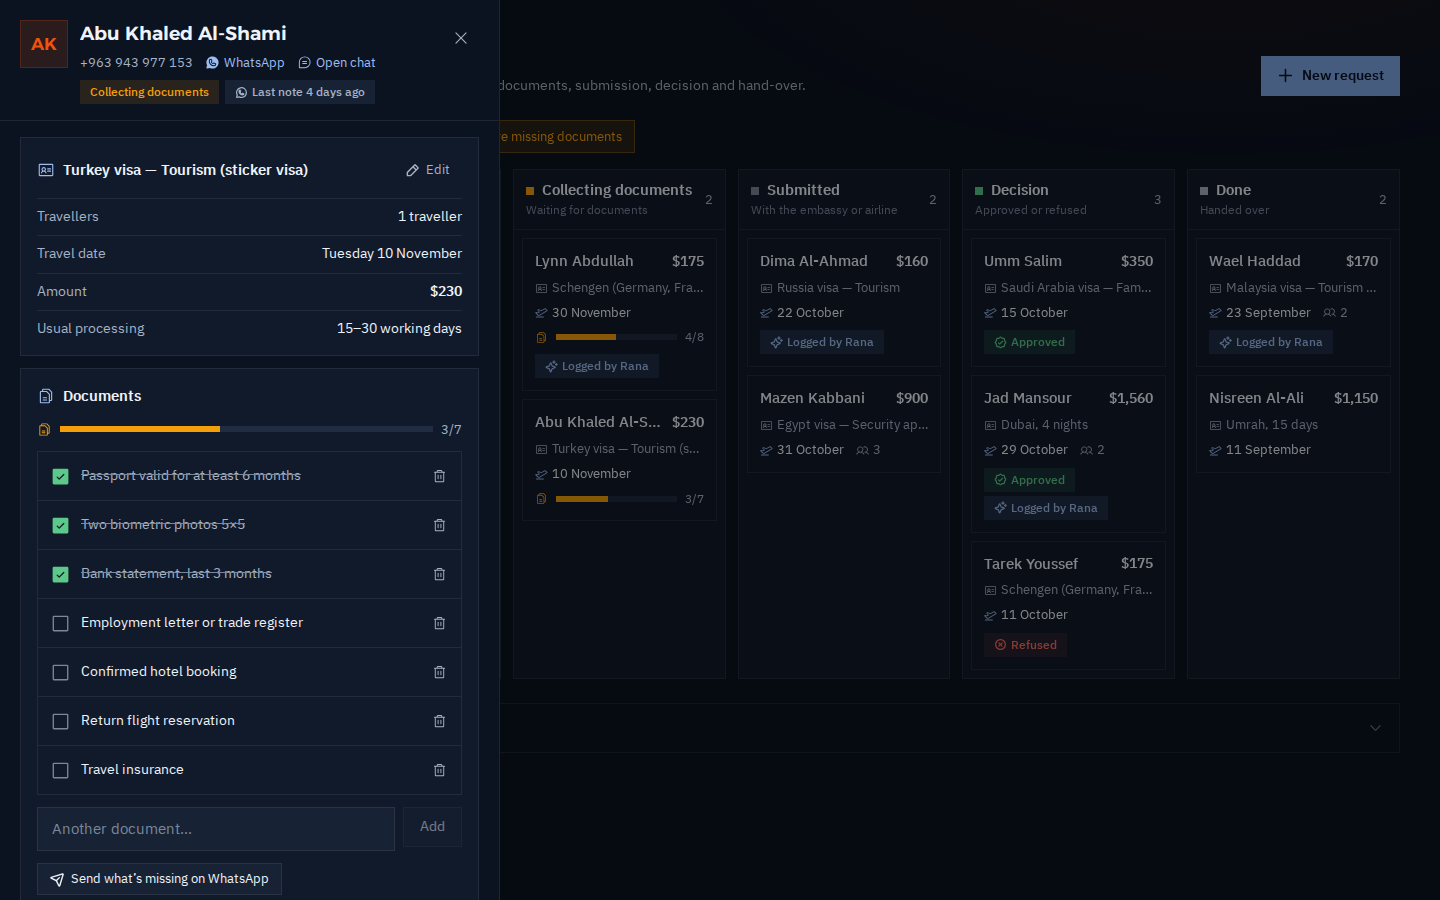Click Open chat link
The height and width of the screenshot is (900, 1440).
337,63
